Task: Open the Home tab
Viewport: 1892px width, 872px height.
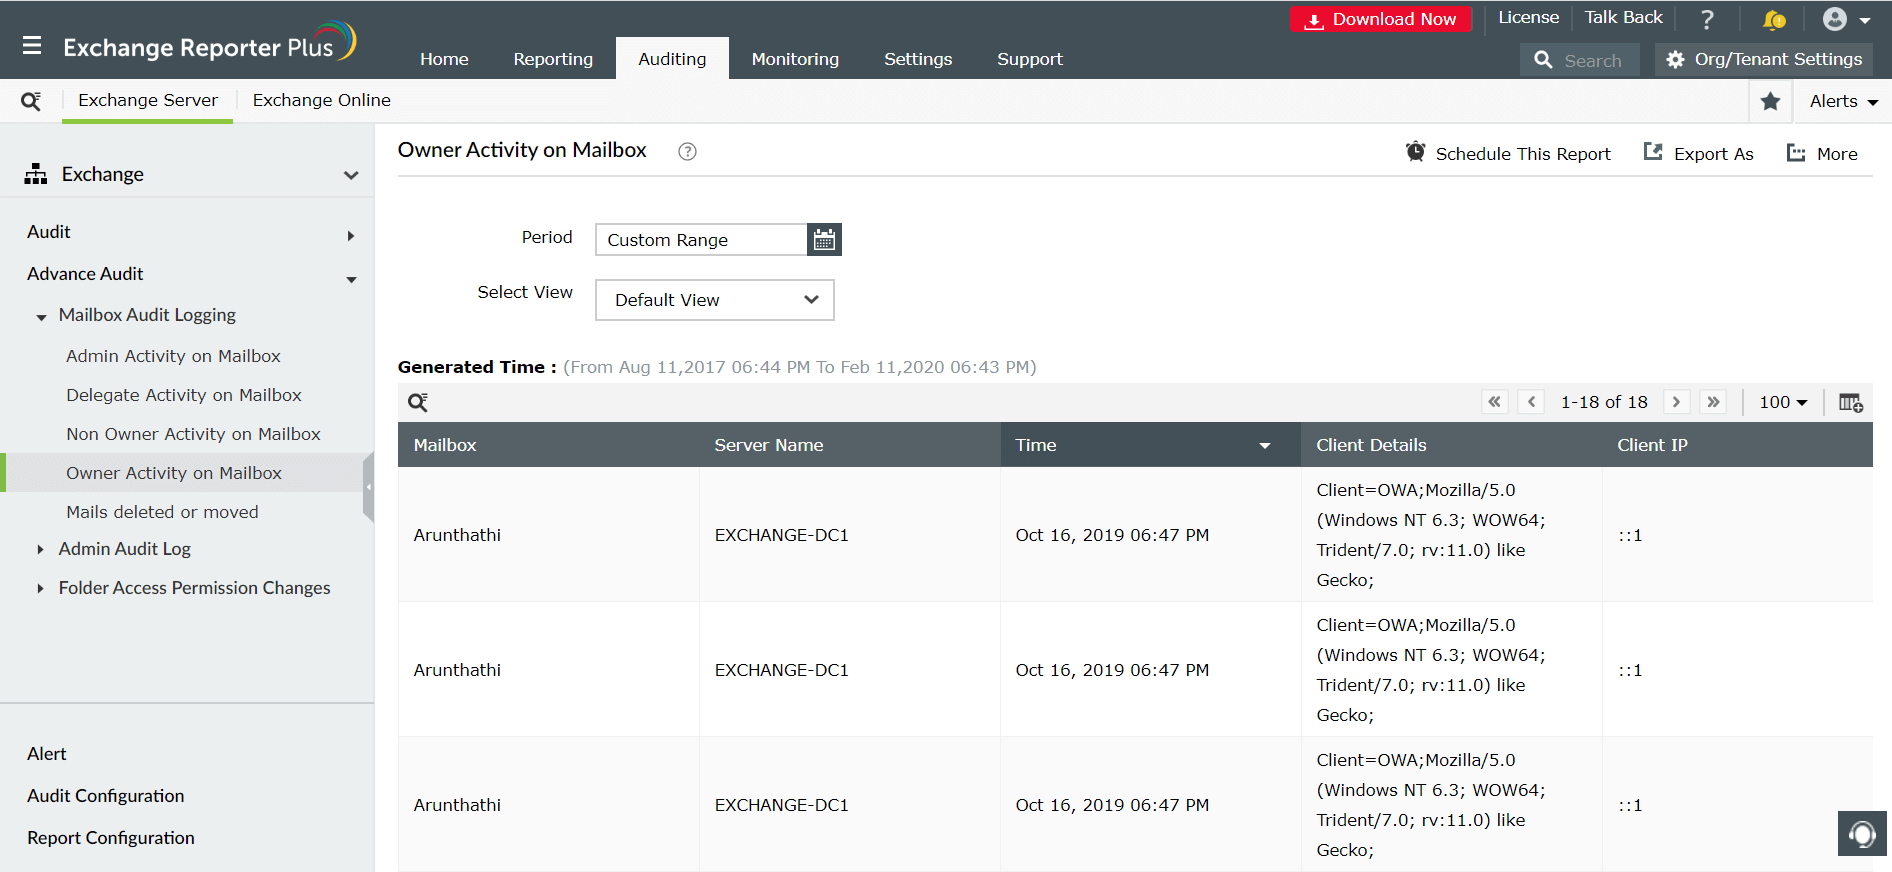Action: click(444, 59)
